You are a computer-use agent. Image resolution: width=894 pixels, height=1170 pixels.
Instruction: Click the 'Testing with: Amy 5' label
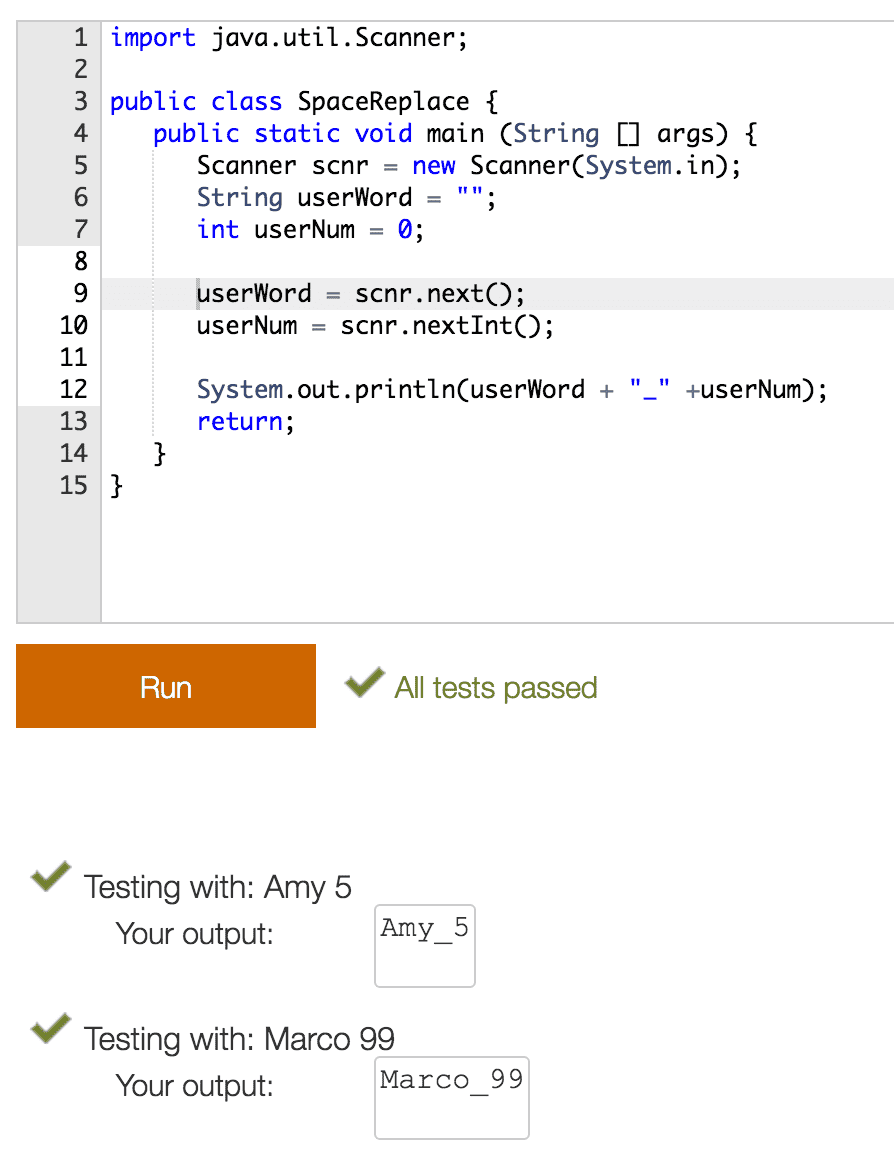click(x=217, y=887)
